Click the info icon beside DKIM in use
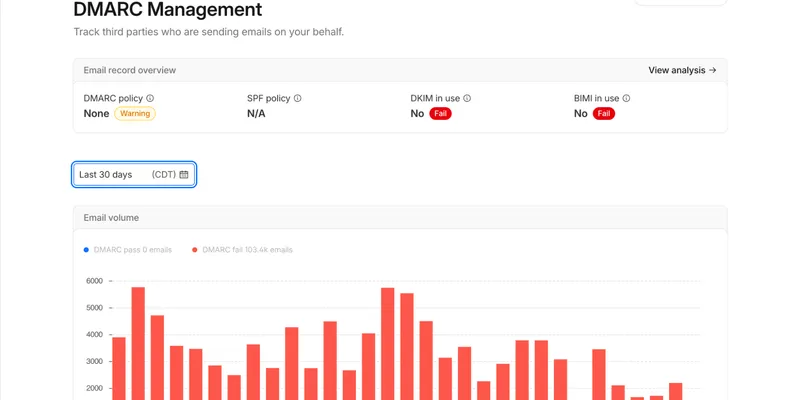 click(x=467, y=98)
